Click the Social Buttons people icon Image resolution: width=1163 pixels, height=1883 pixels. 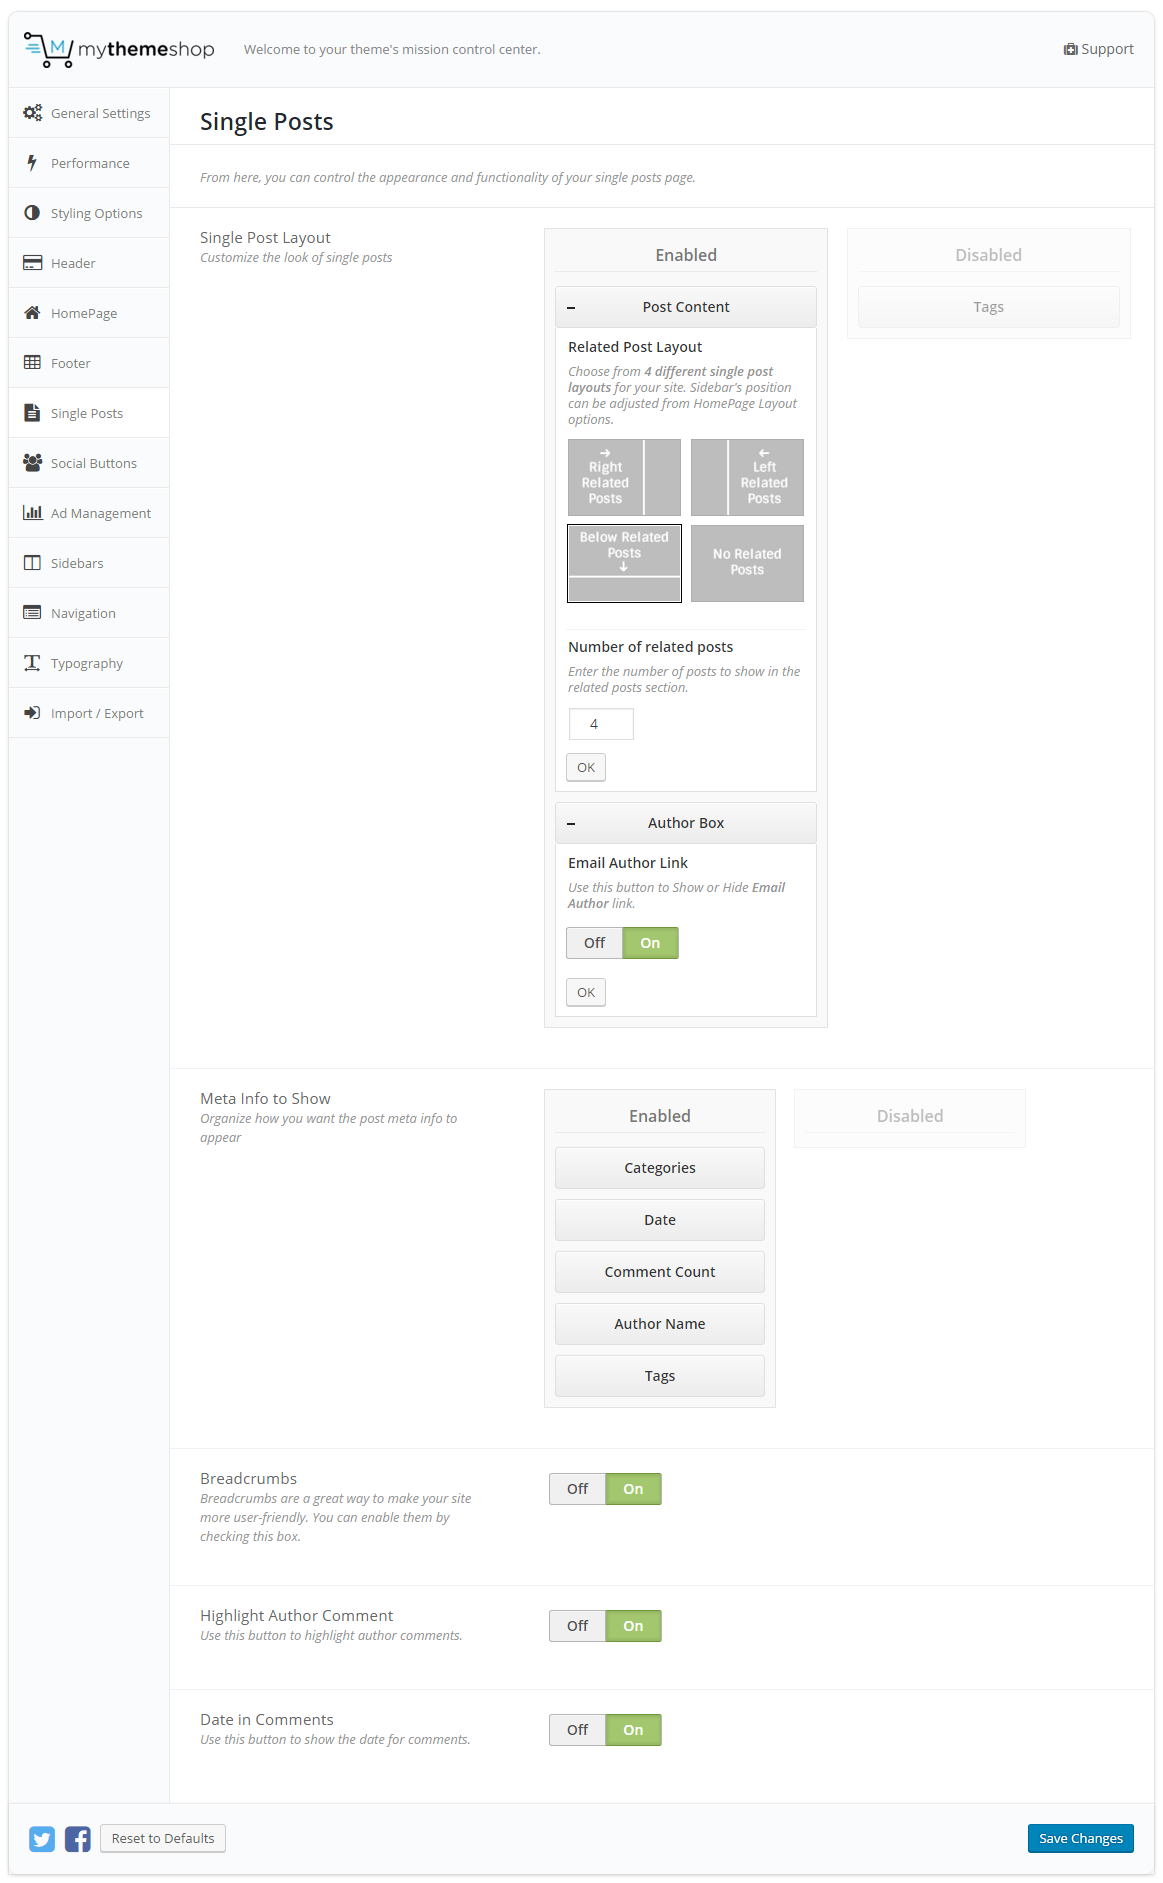(32, 463)
